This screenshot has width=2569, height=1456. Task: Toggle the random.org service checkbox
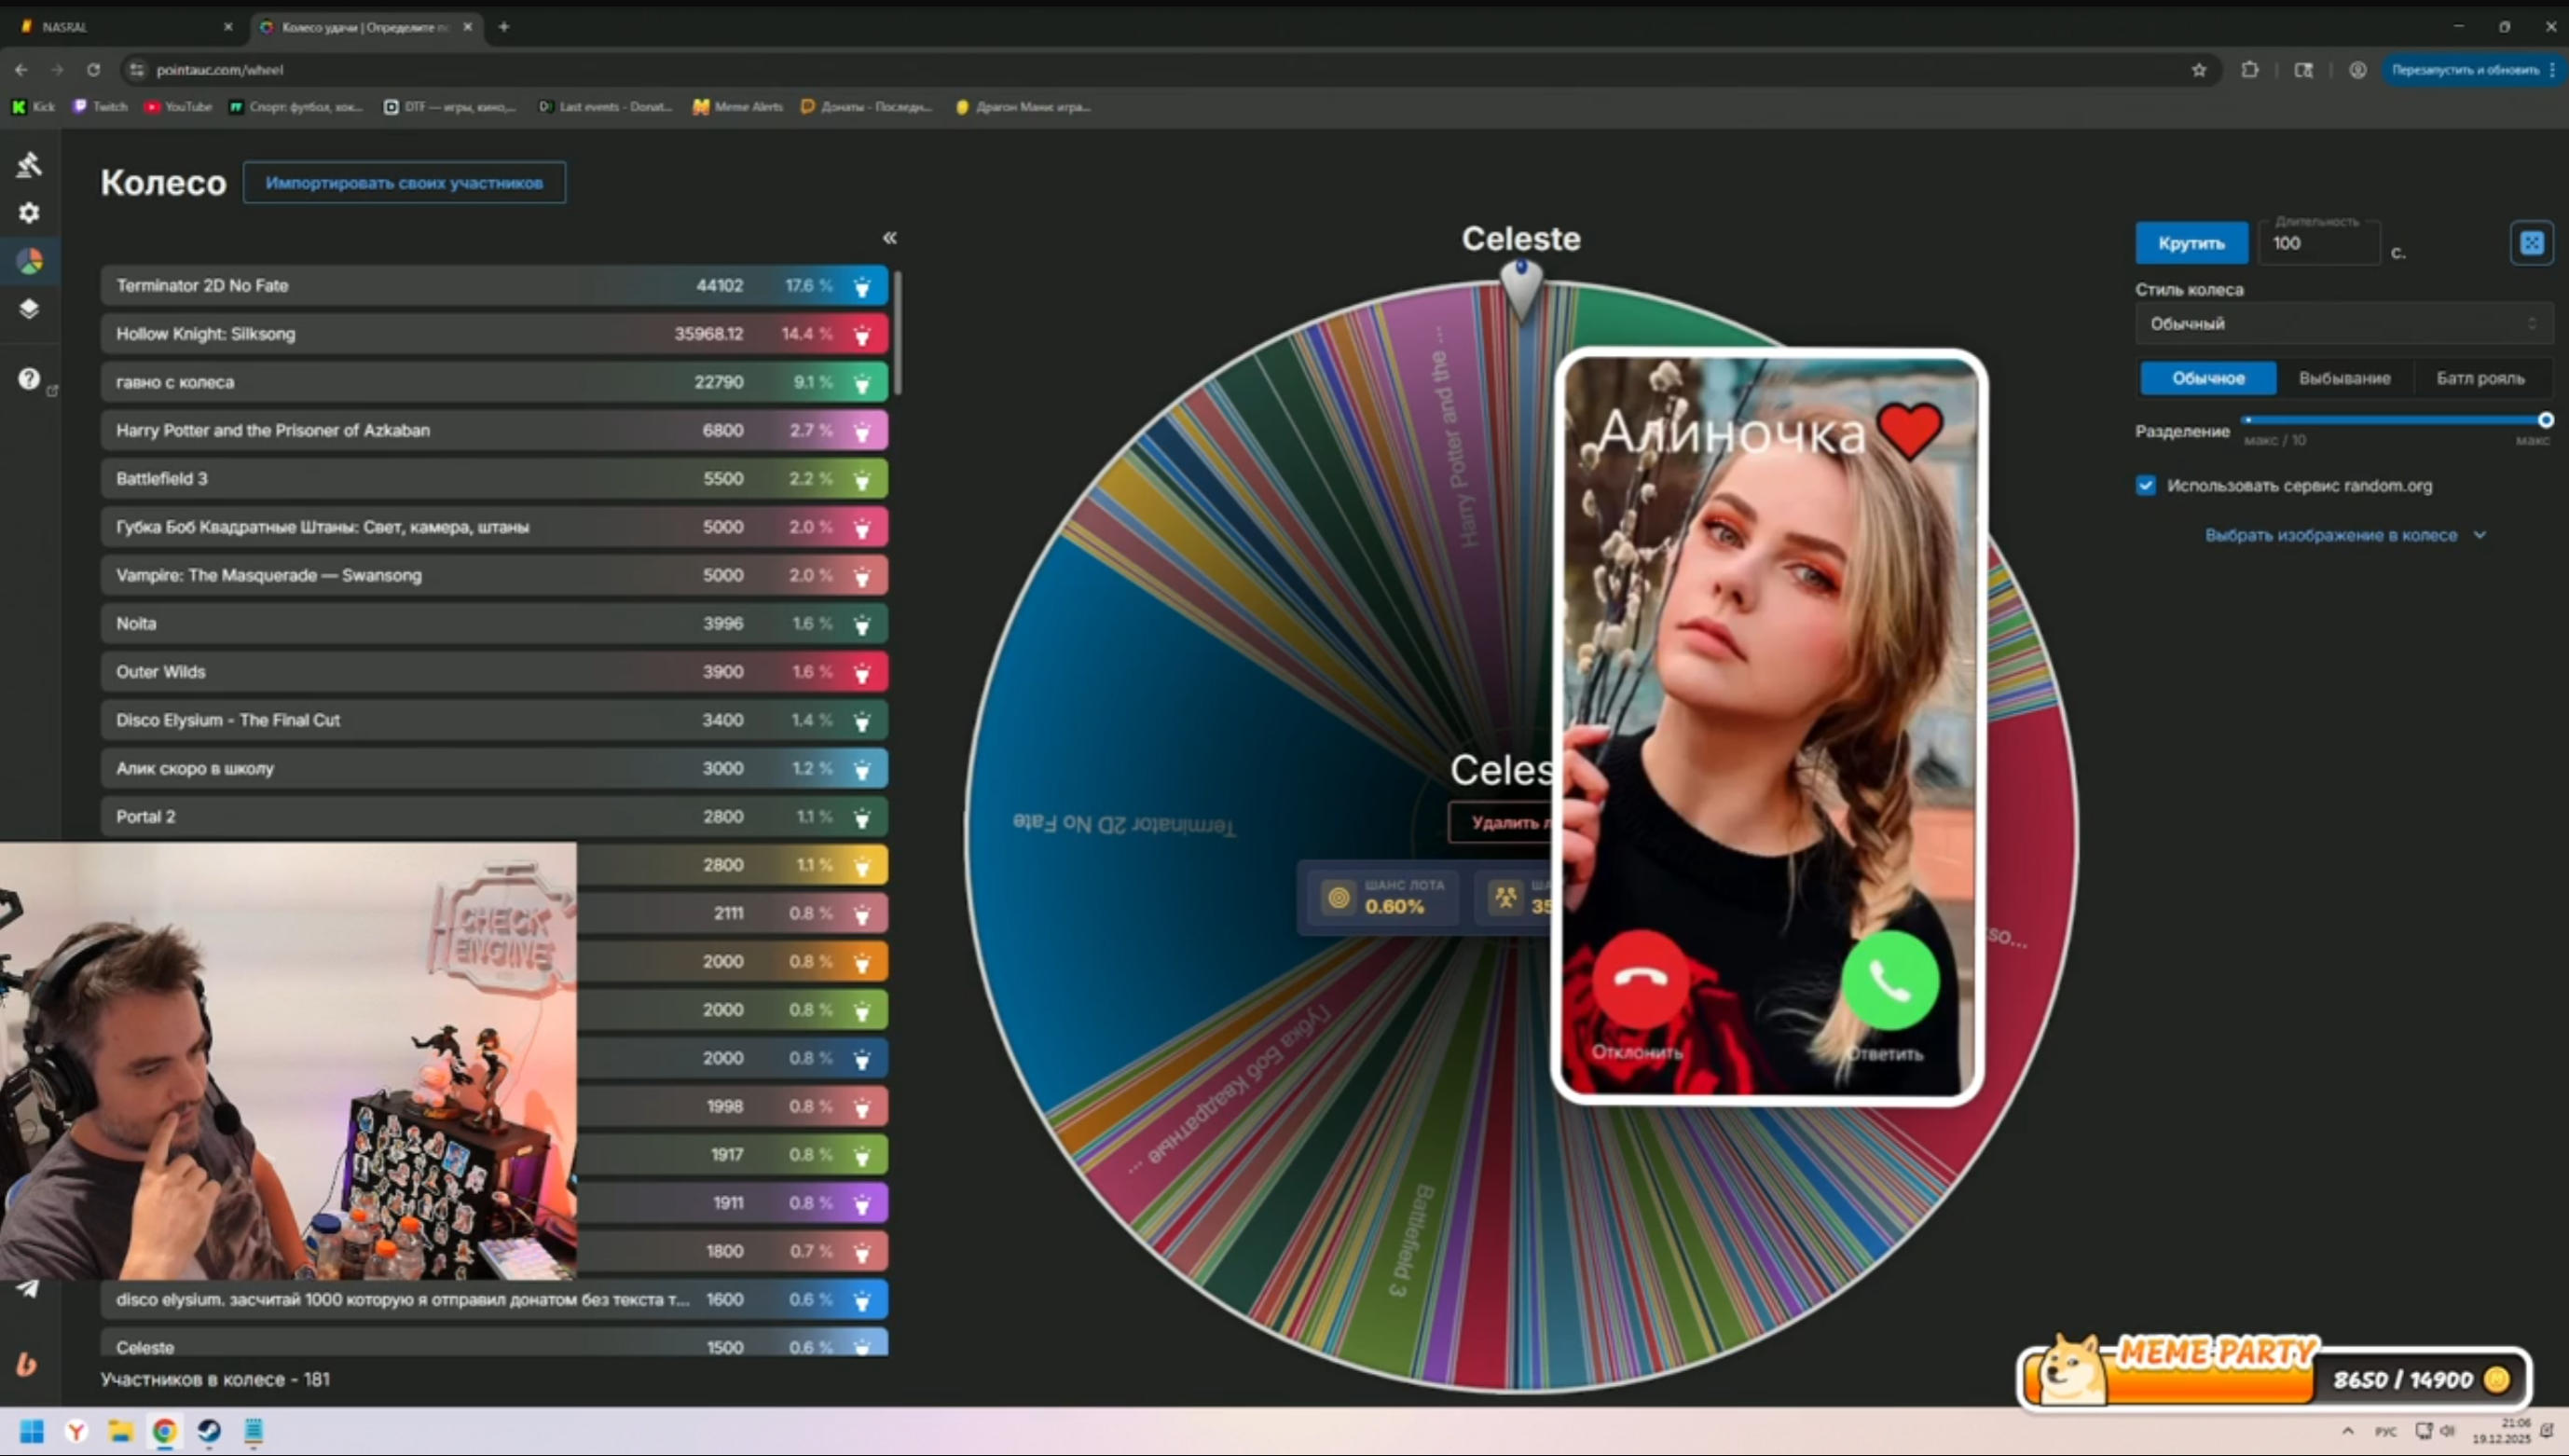tap(2146, 486)
